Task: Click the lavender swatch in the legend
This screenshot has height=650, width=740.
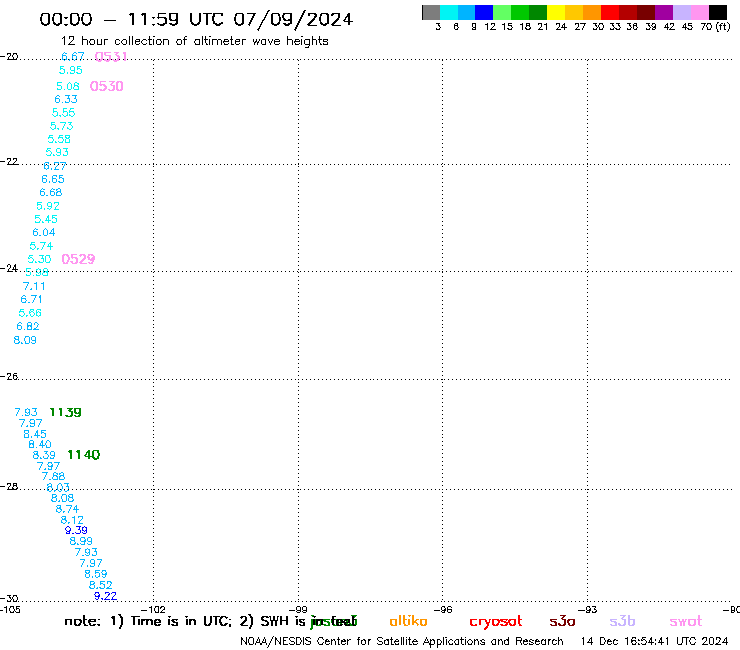Action: click(x=681, y=12)
